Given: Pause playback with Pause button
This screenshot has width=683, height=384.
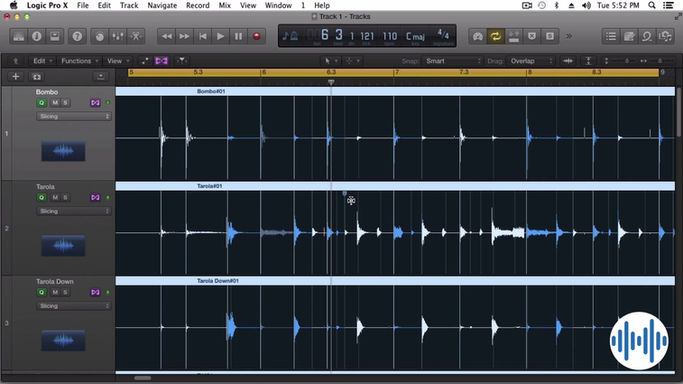Looking at the screenshot, I should coord(238,36).
